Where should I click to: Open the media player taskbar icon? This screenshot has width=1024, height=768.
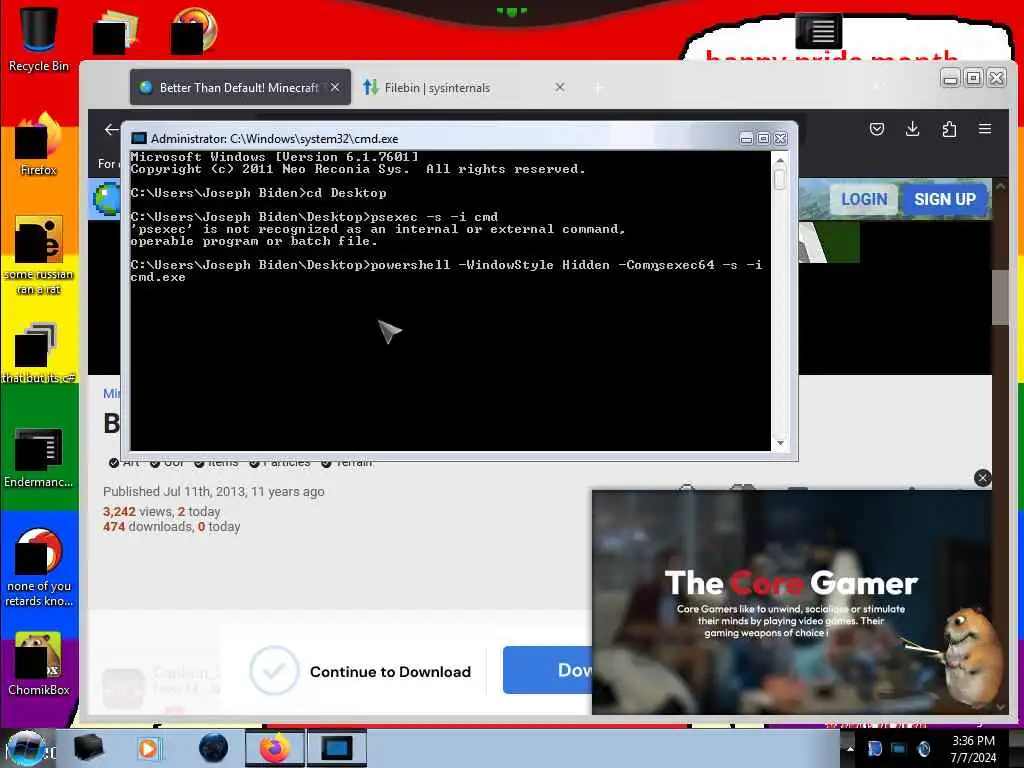click(x=148, y=748)
